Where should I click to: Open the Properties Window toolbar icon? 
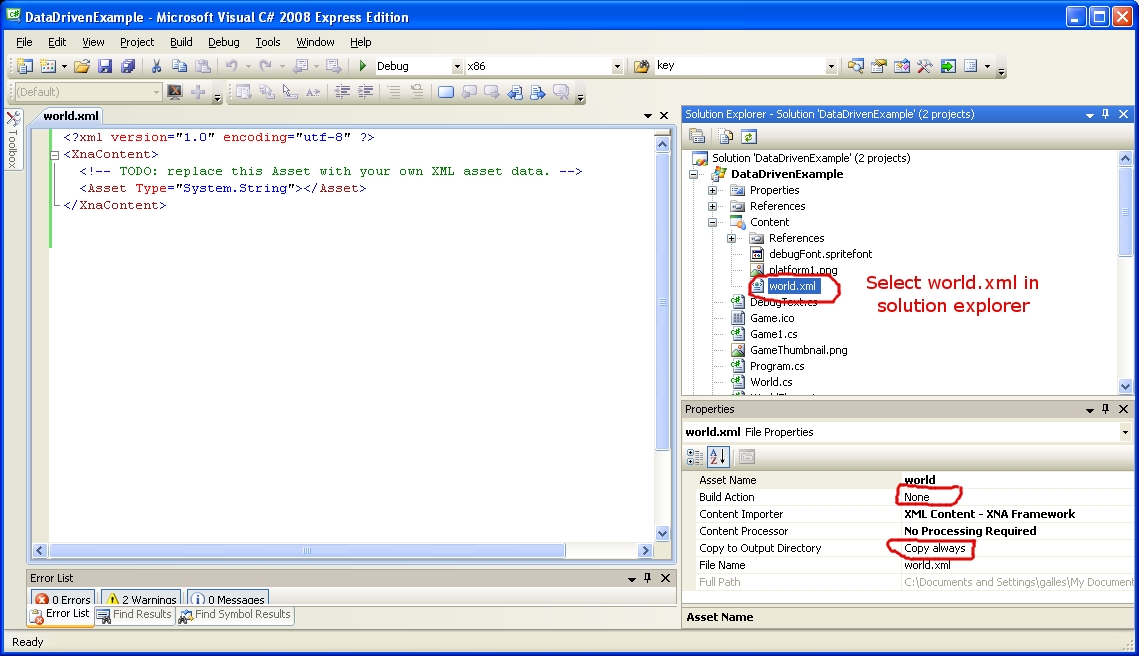[879, 66]
